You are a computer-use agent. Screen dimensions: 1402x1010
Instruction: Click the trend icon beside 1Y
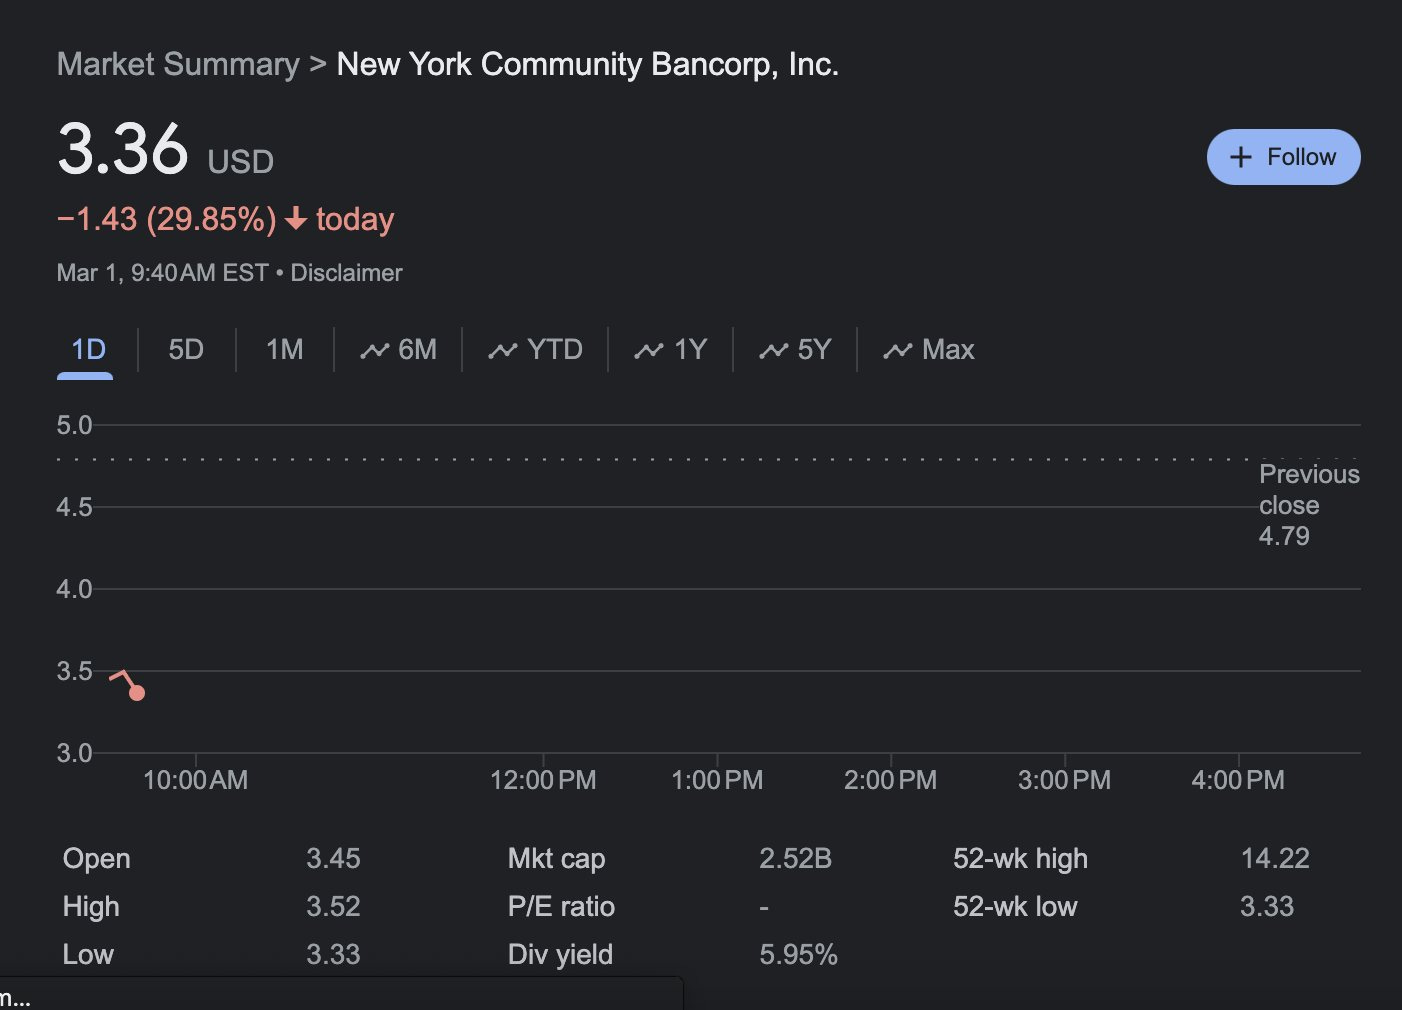tap(648, 350)
